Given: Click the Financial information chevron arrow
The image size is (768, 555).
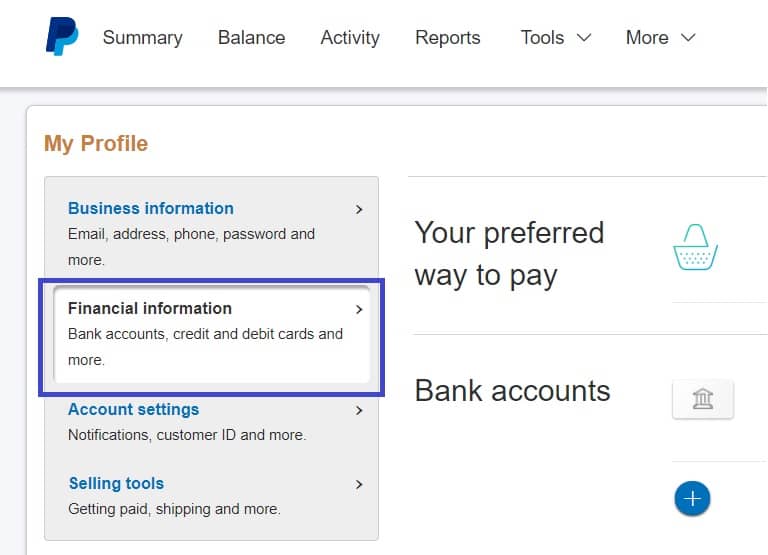Looking at the screenshot, I should click(x=359, y=310).
